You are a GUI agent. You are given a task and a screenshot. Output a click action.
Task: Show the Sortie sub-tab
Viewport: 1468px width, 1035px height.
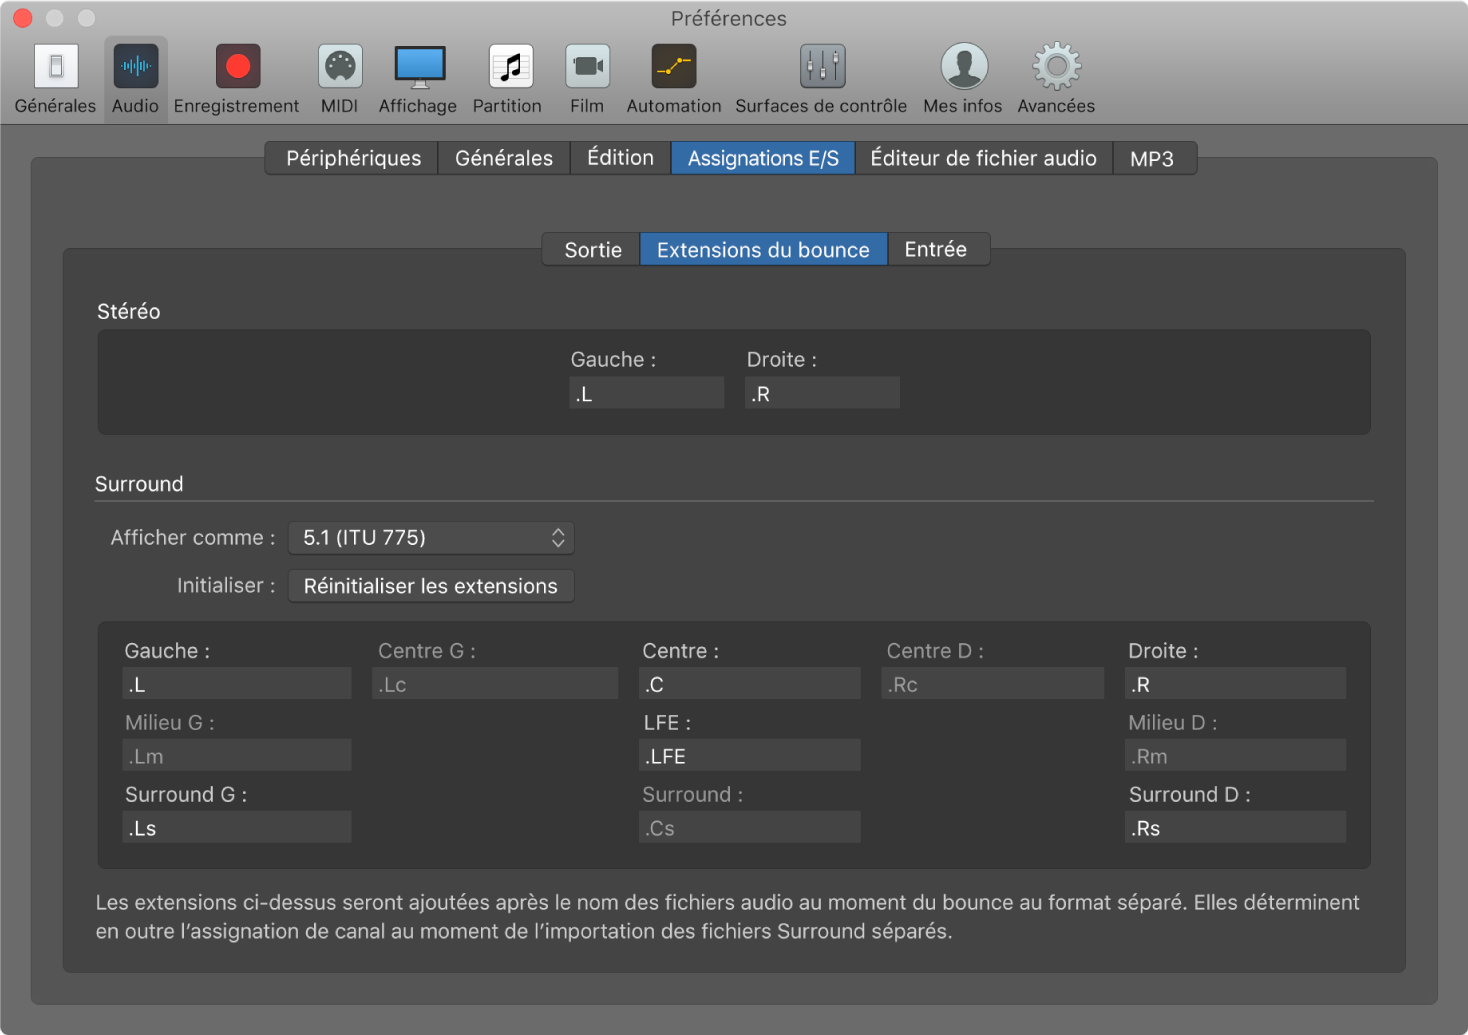point(593,250)
